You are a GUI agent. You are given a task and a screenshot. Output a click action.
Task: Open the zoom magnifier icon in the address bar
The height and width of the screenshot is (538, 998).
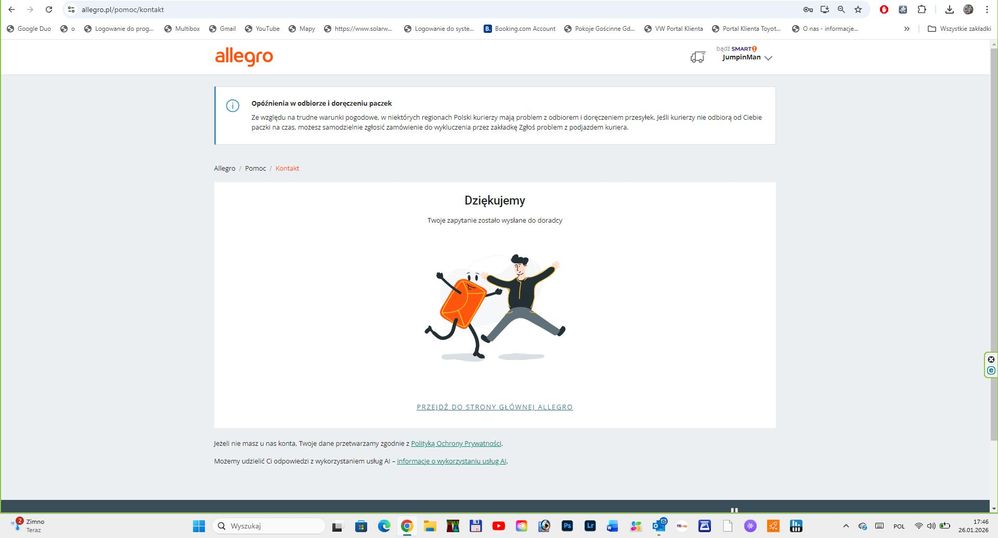(841, 10)
